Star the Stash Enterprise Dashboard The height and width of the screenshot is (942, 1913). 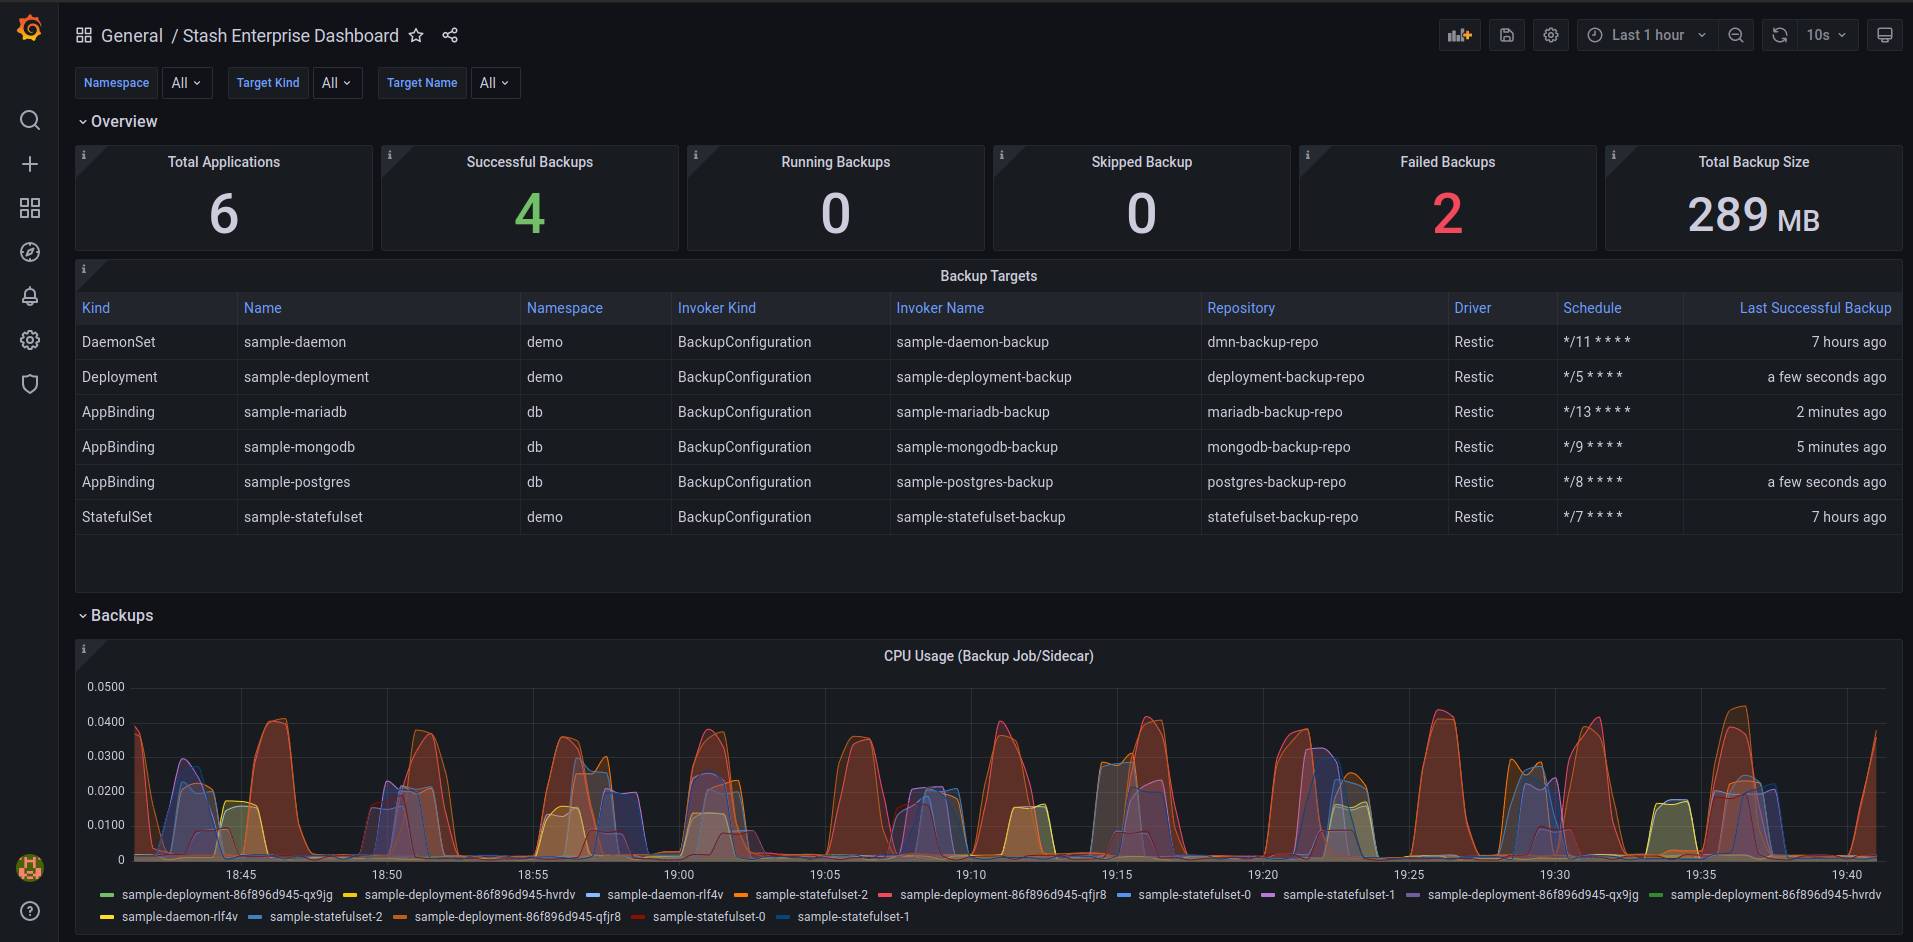coord(417,36)
